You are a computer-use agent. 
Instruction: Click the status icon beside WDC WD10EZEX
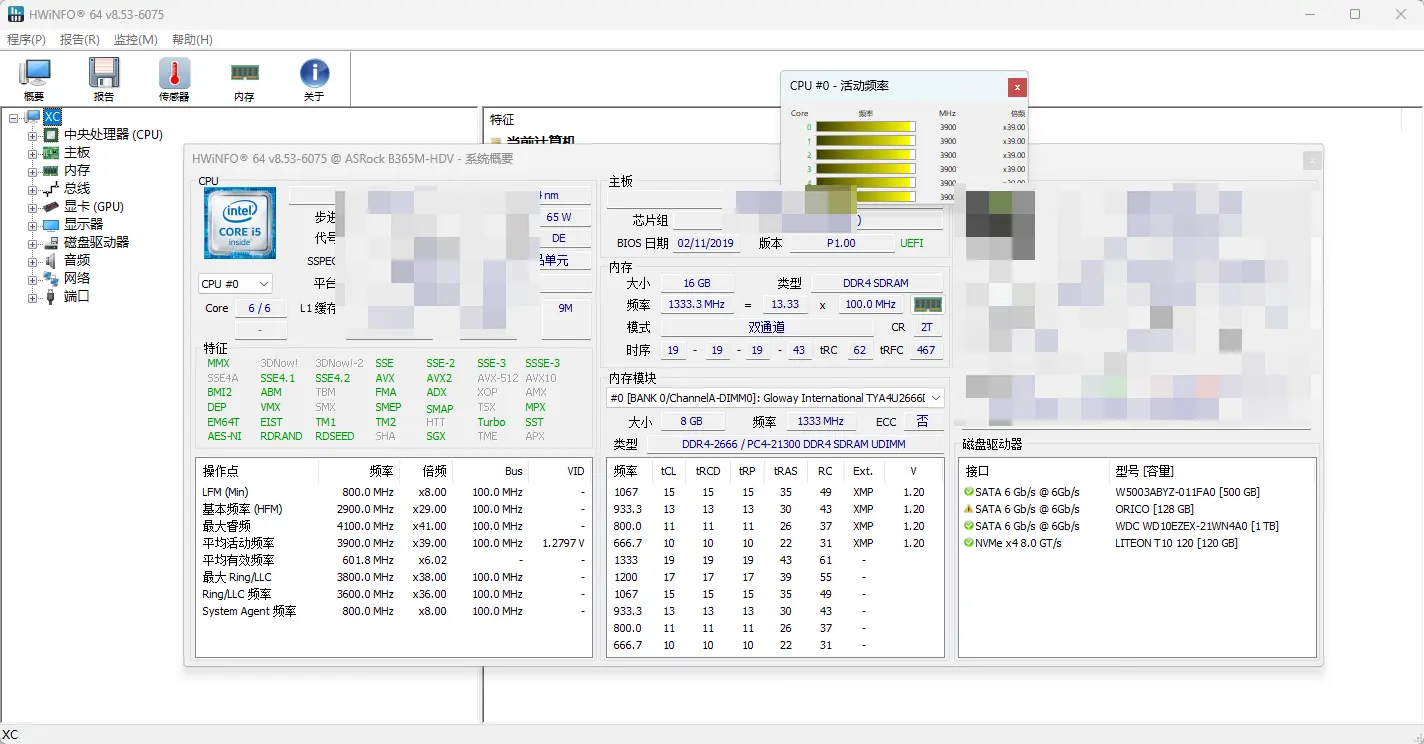968,526
